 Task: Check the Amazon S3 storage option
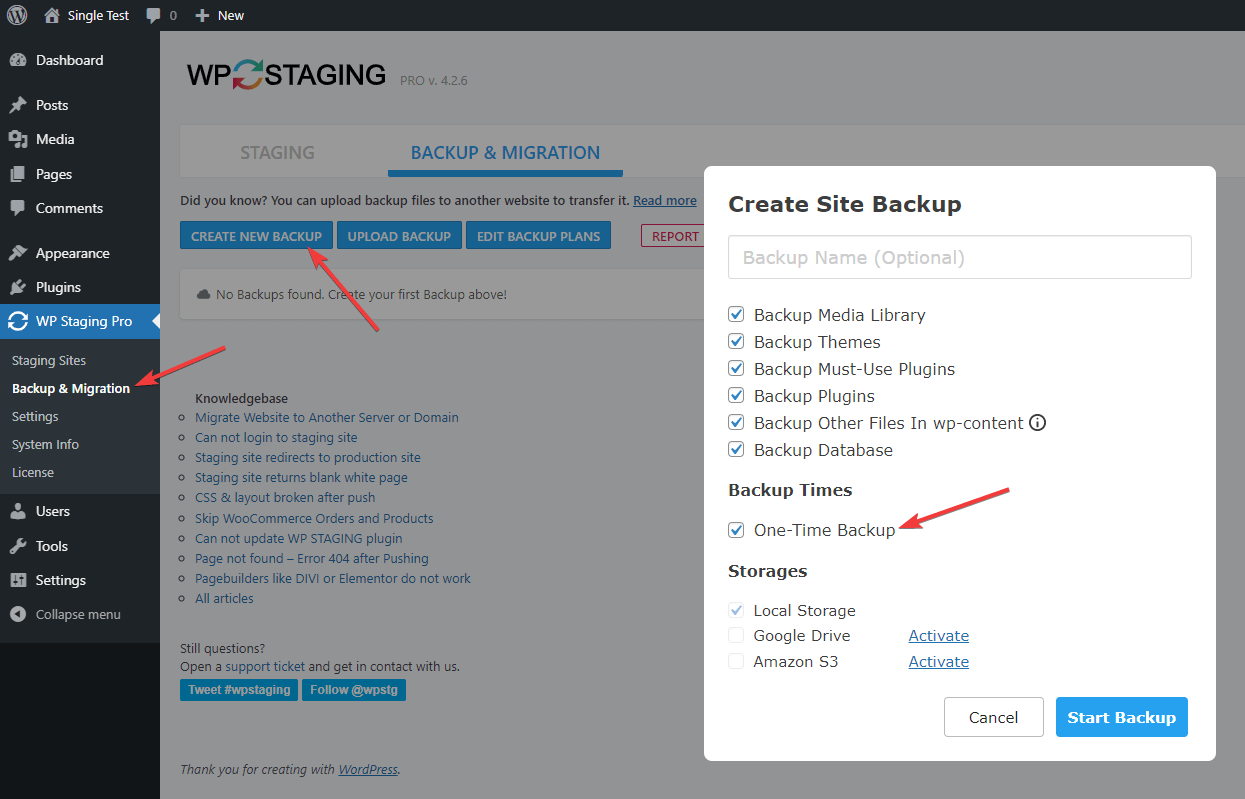[736, 662]
